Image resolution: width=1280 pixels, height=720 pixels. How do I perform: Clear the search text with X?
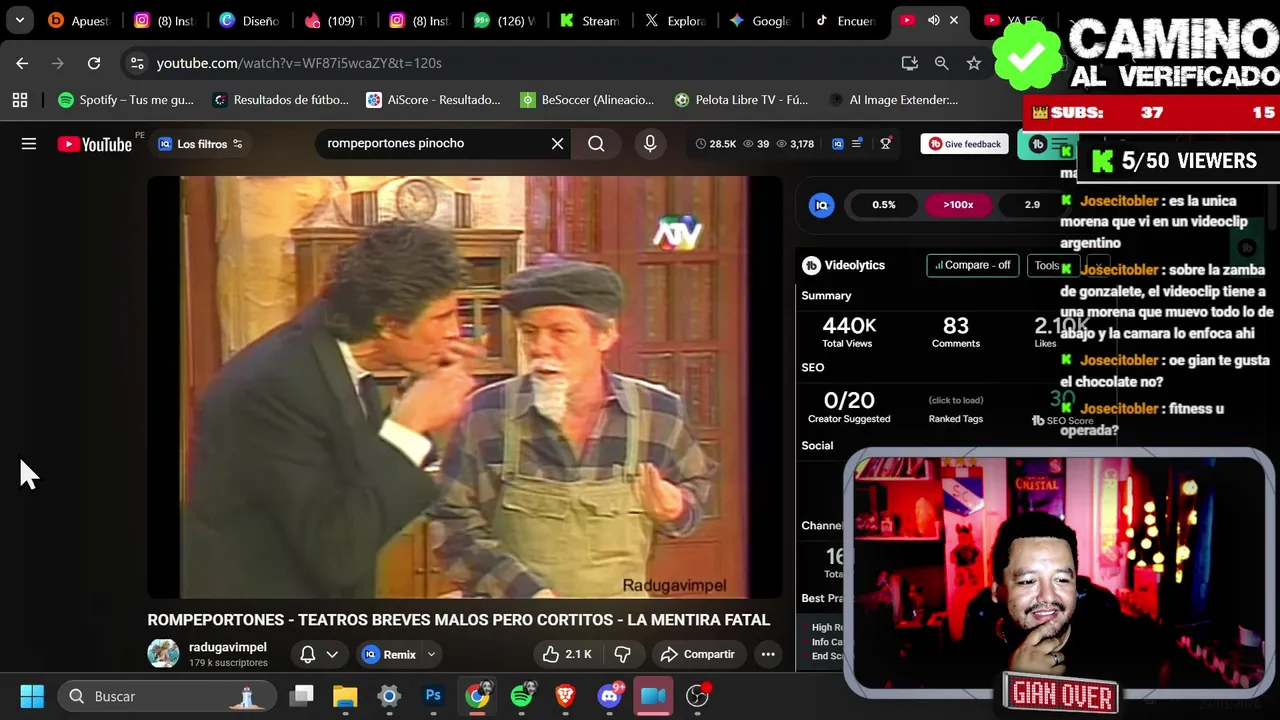557,144
